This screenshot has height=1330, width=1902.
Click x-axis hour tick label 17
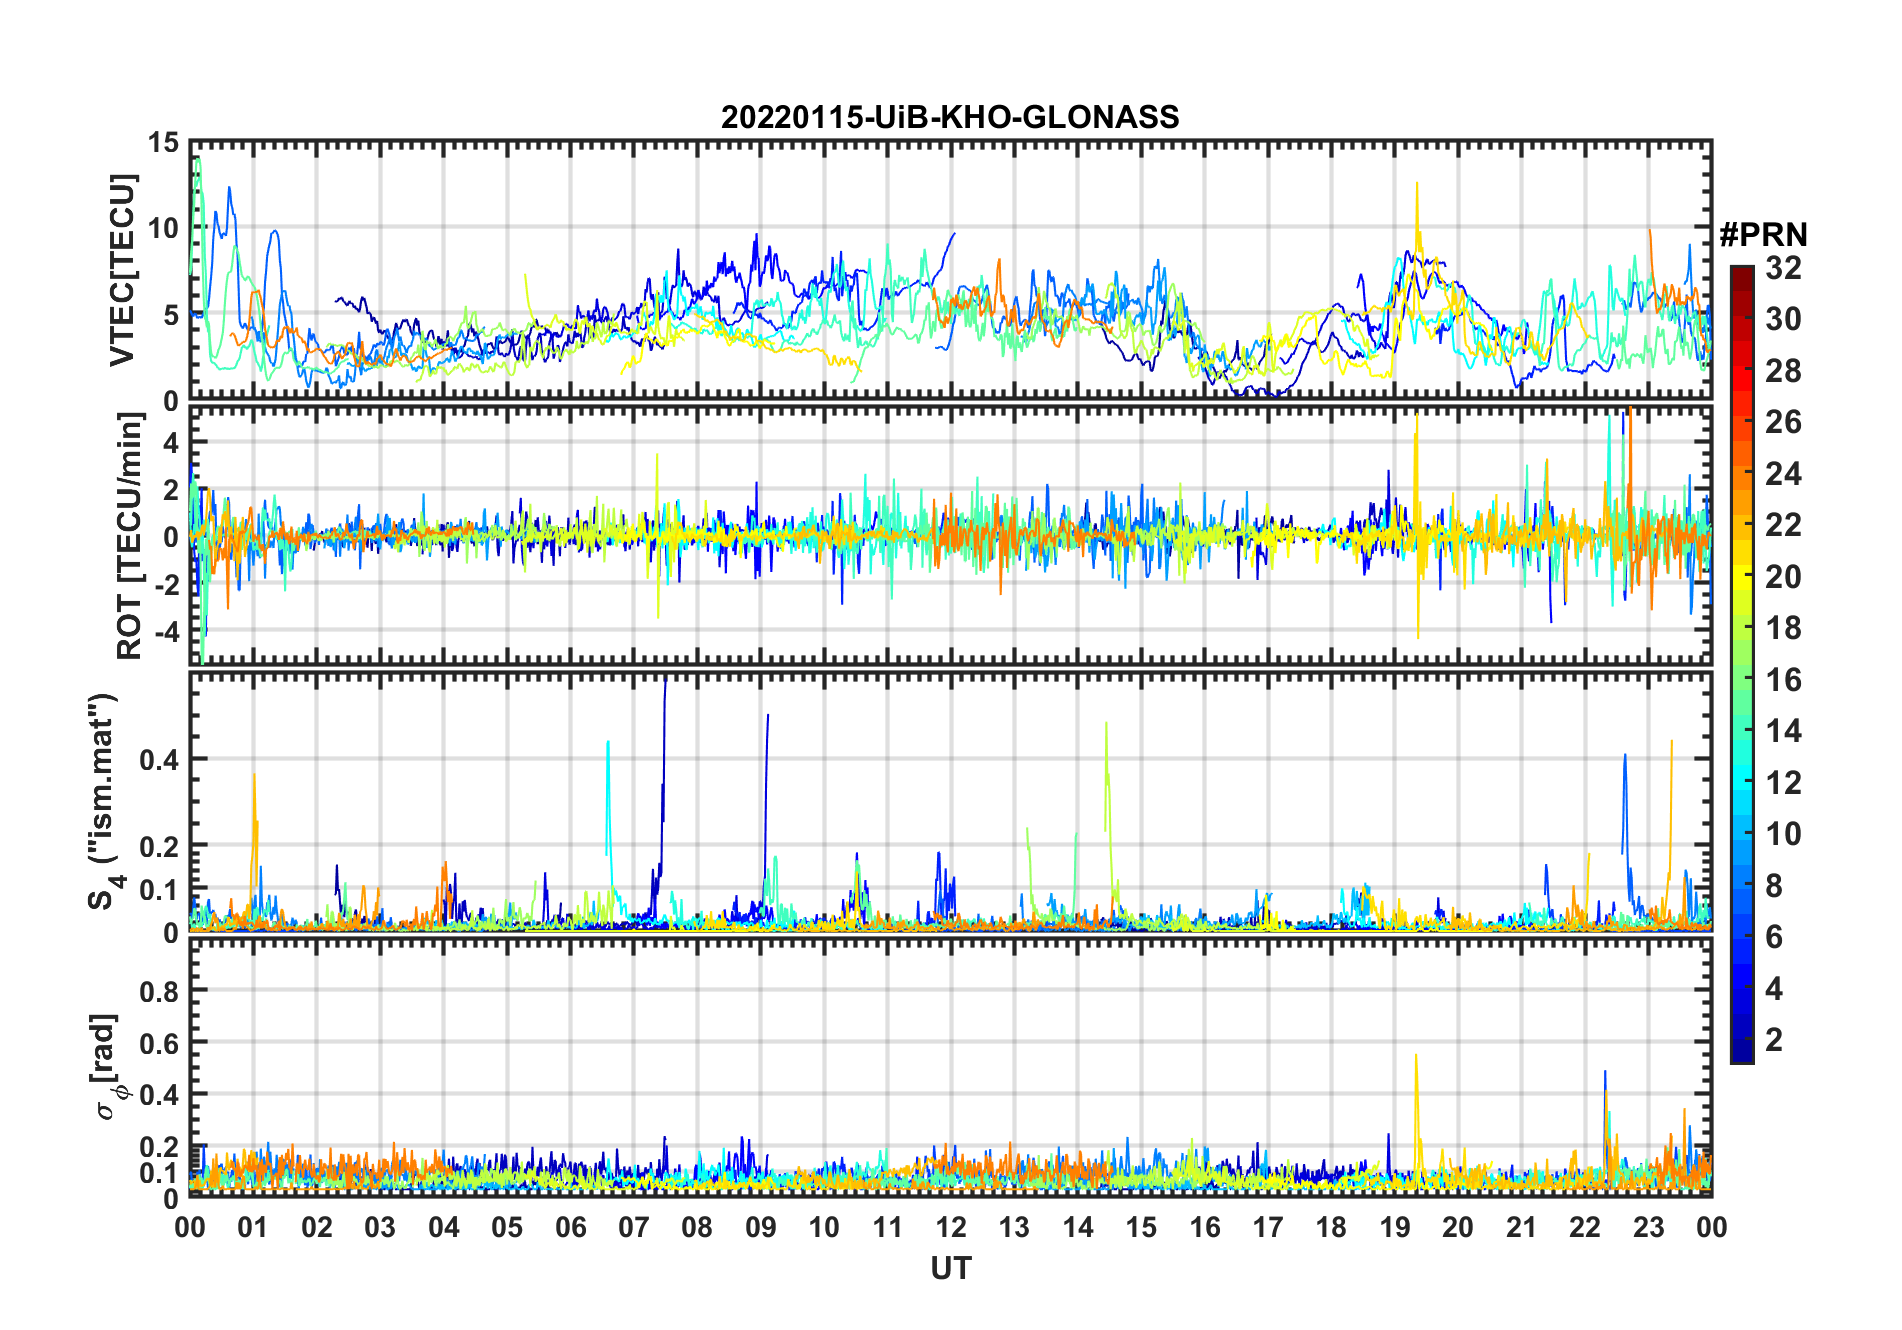(x=1268, y=1227)
